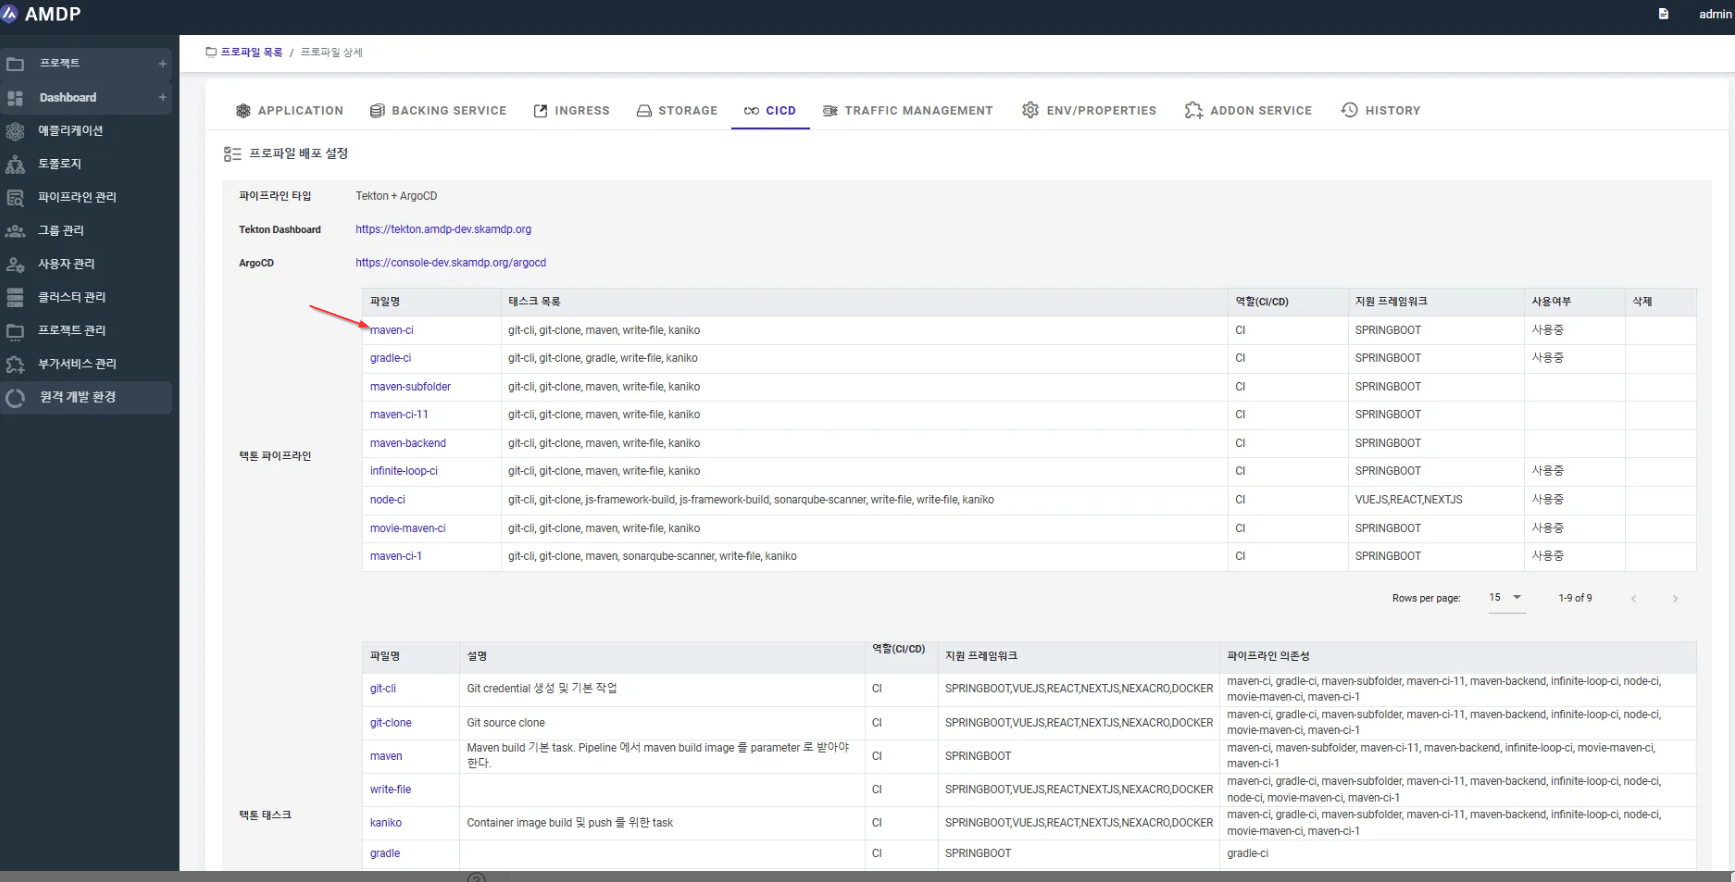This screenshot has width=1735, height=882.
Task: Open the maven-backend pipeline link
Action: (x=408, y=443)
